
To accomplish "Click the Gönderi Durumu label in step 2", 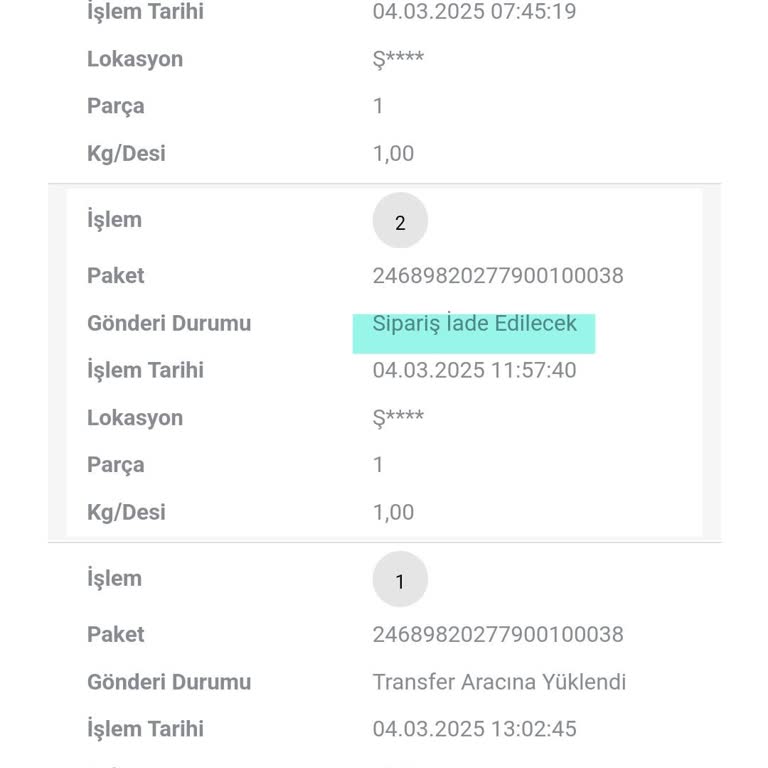I will 169,324.
